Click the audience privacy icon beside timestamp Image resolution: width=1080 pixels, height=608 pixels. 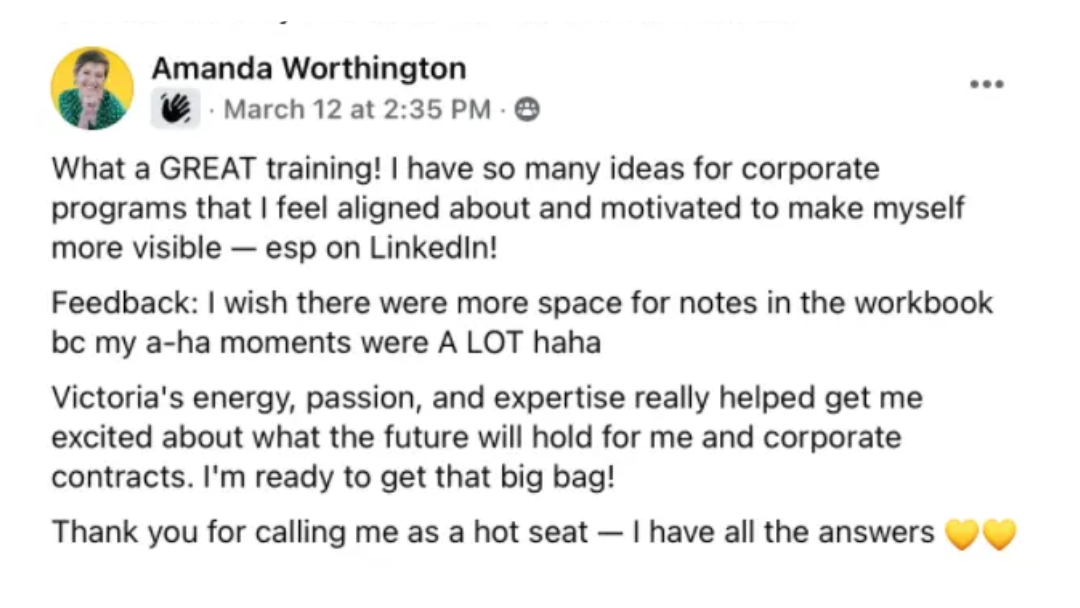(527, 109)
